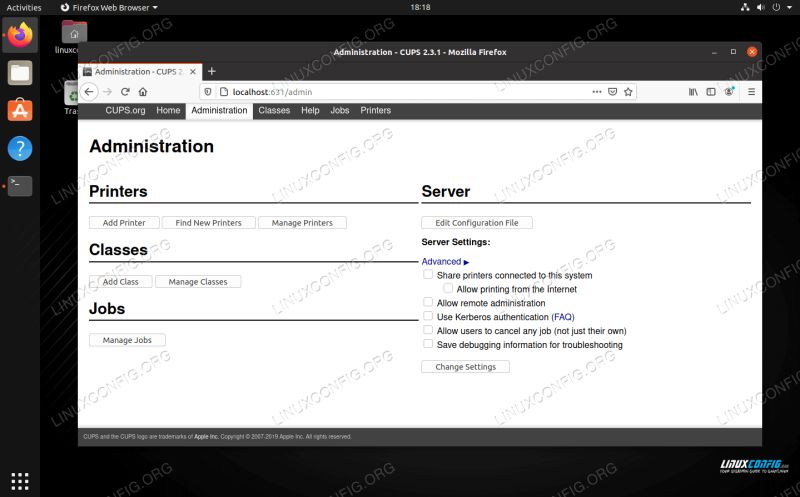The width and height of the screenshot is (800, 497).
Task: Click the Change Settings button
Action: tap(465, 367)
